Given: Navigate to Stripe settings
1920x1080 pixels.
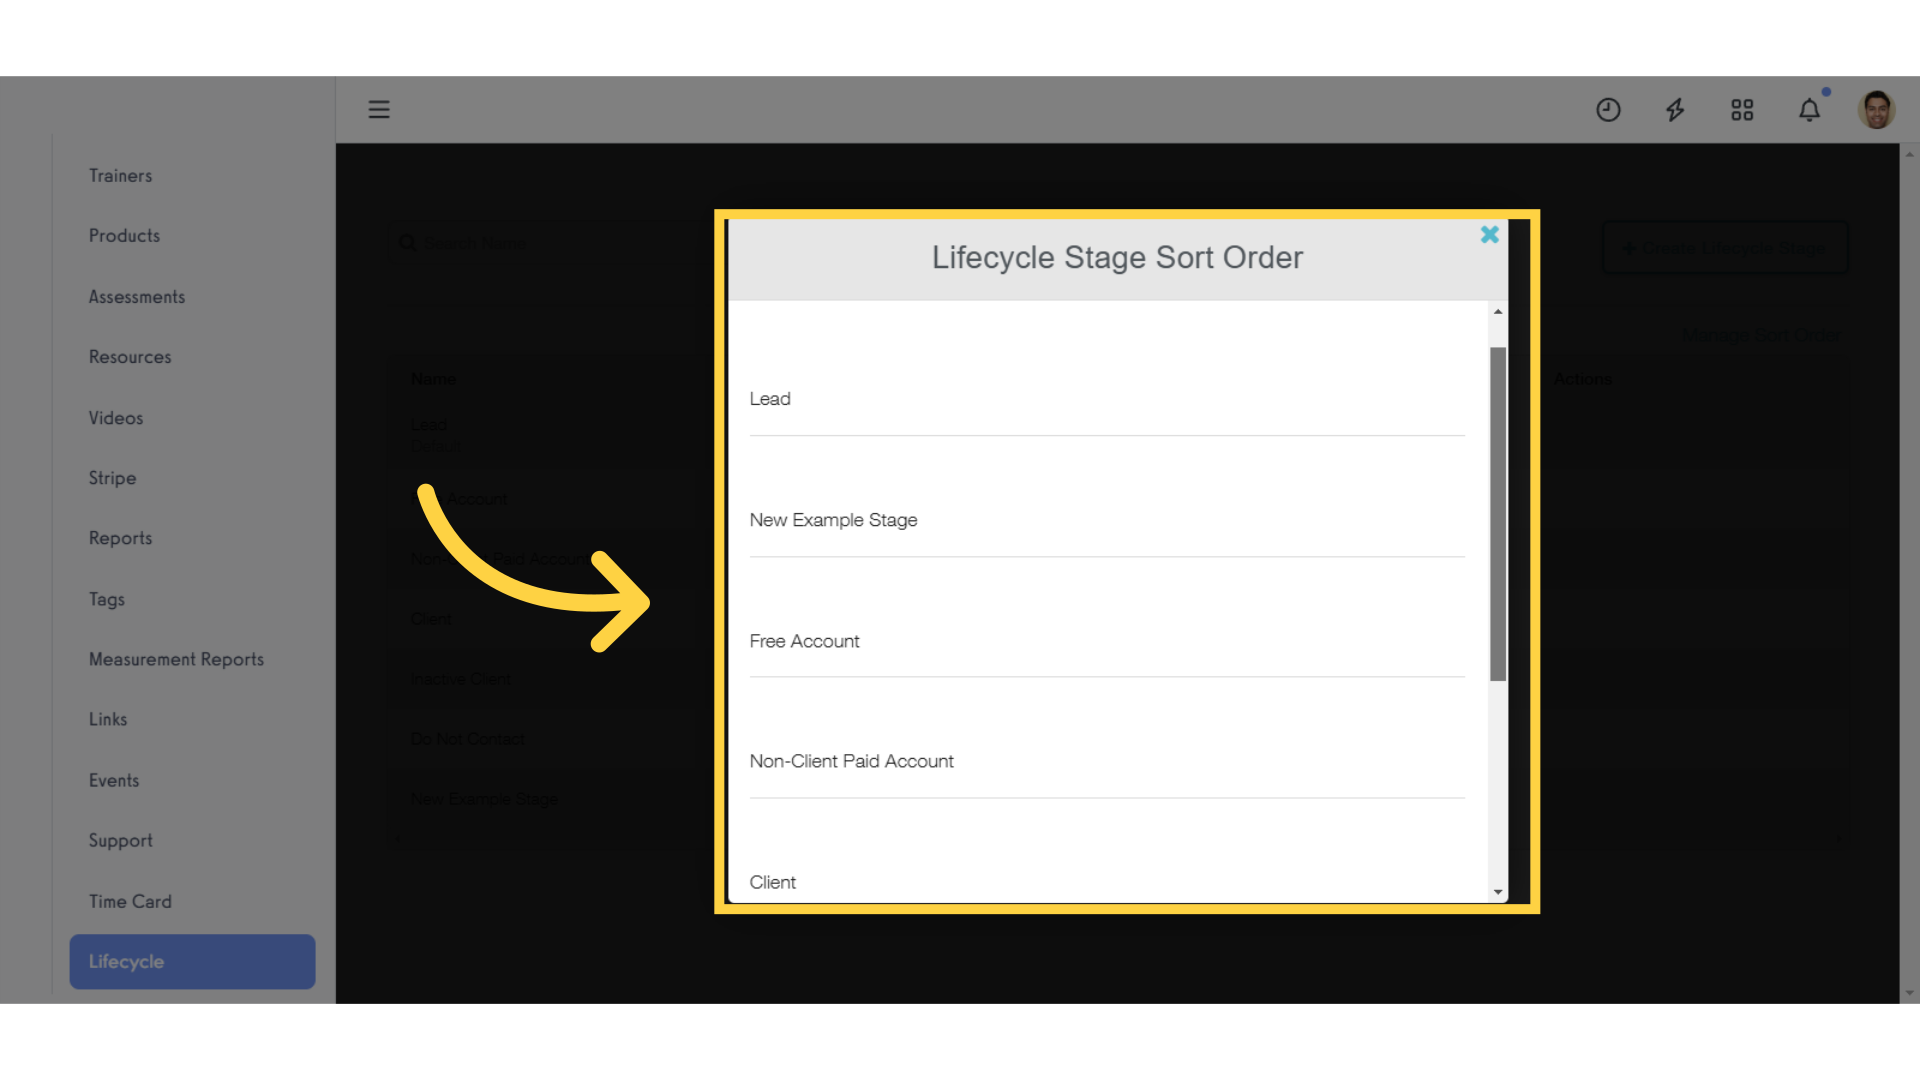Looking at the screenshot, I should click(112, 477).
